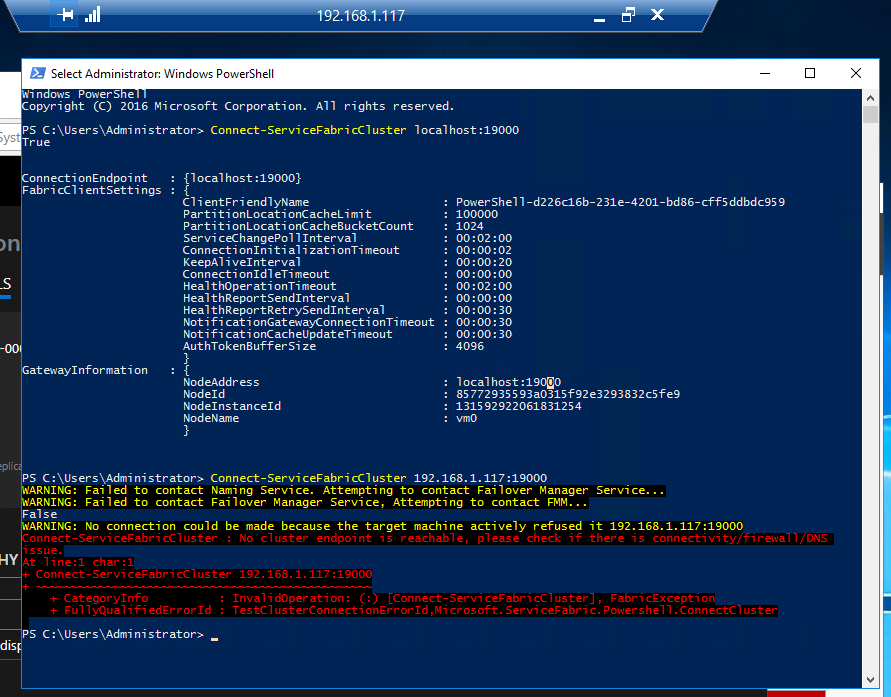Image resolution: width=891 pixels, height=697 pixels.
Task: Maximize the Windows PowerShell window
Action: click(810, 73)
